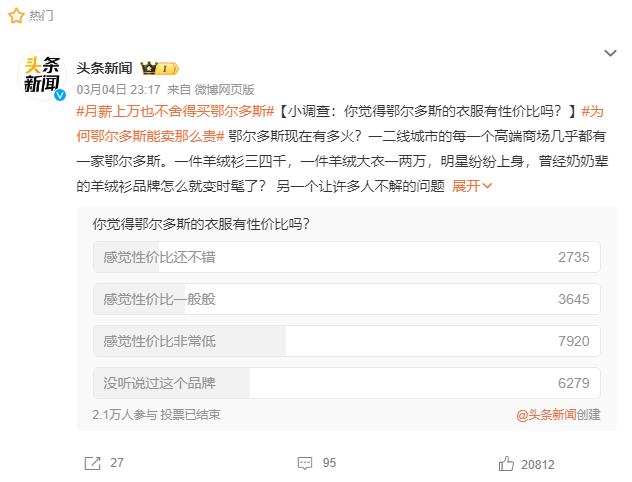This screenshot has height=482, width=632.
Task: Click the 头条新闻 account name
Action: [x=104, y=68]
